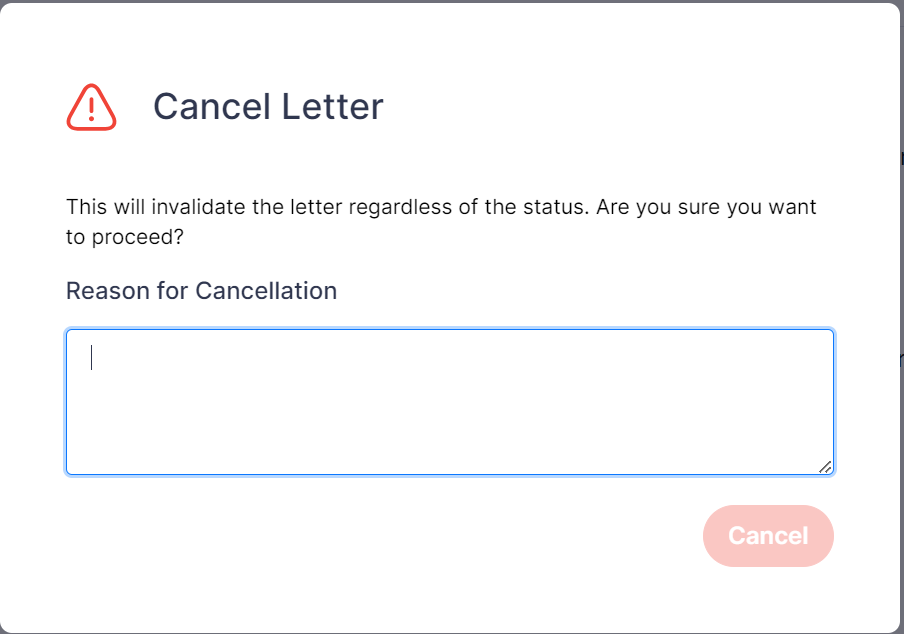The height and width of the screenshot is (634, 904).
Task: Click the Cancel Letter dialog heading
Action: [268, 107]
